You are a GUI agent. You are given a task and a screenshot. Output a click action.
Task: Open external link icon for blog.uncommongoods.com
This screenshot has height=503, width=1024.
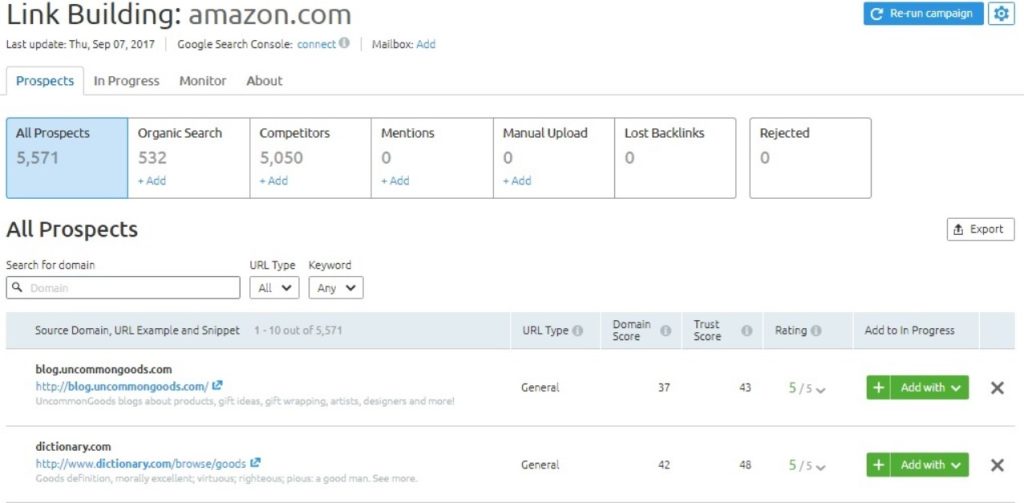click(217, 385)
